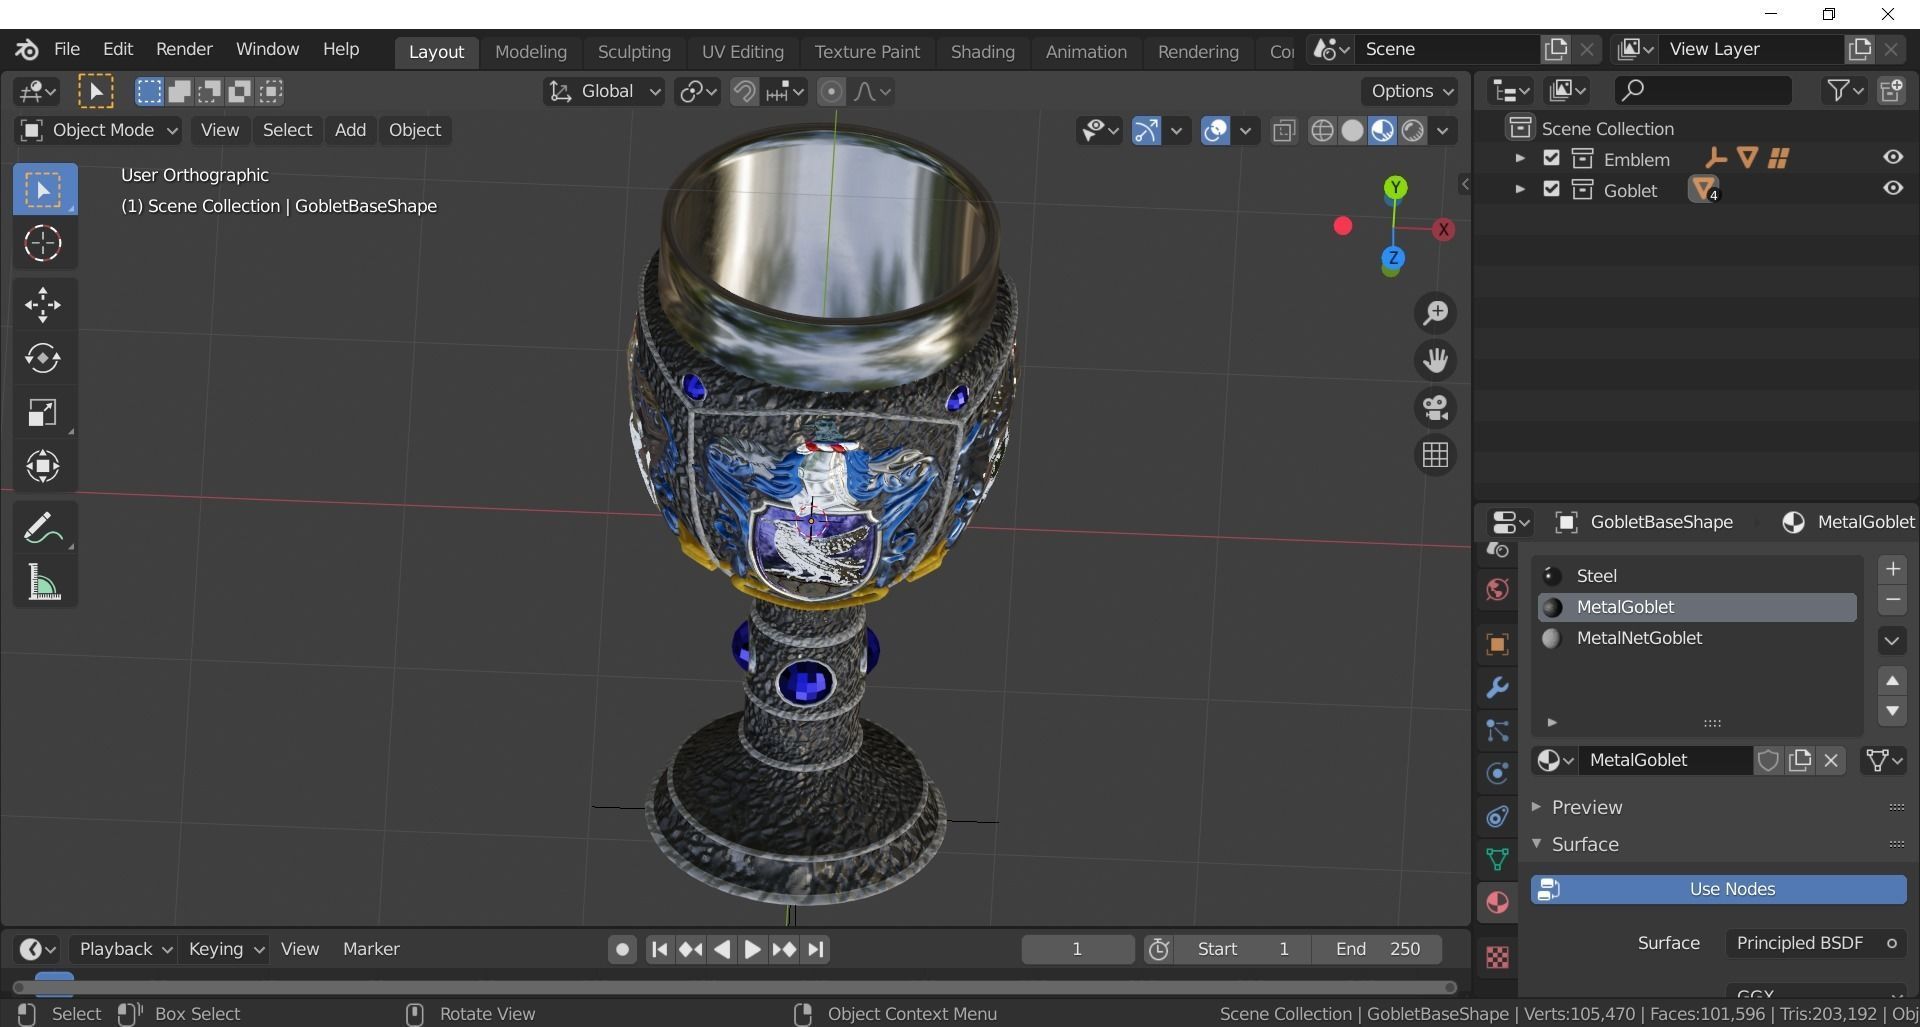Switch to the Modeling workspace tab
1920x1027 pixels.
coord(530,51)
